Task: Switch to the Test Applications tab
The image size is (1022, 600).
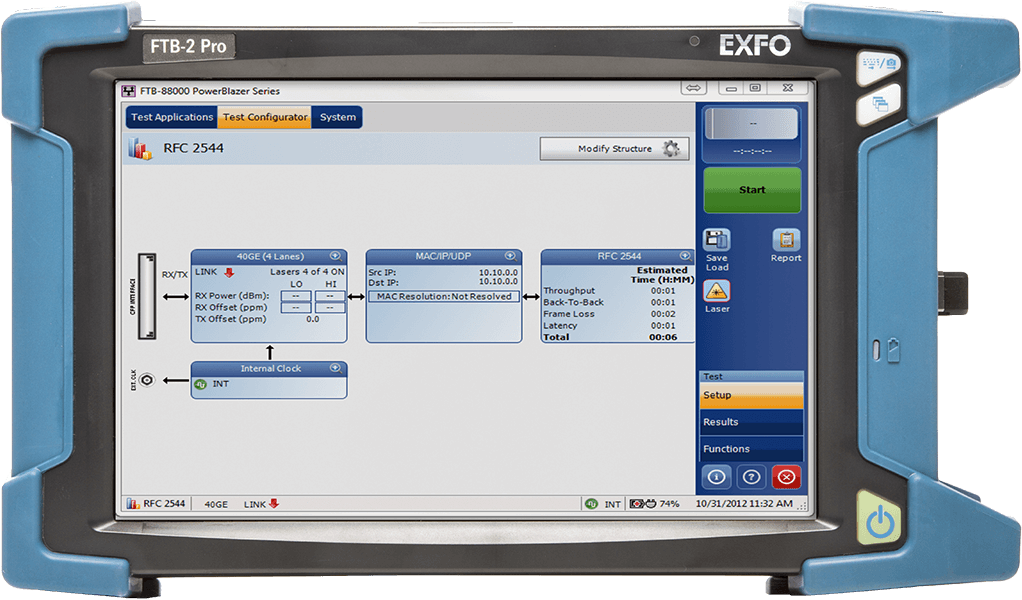Action: (172, 117)
